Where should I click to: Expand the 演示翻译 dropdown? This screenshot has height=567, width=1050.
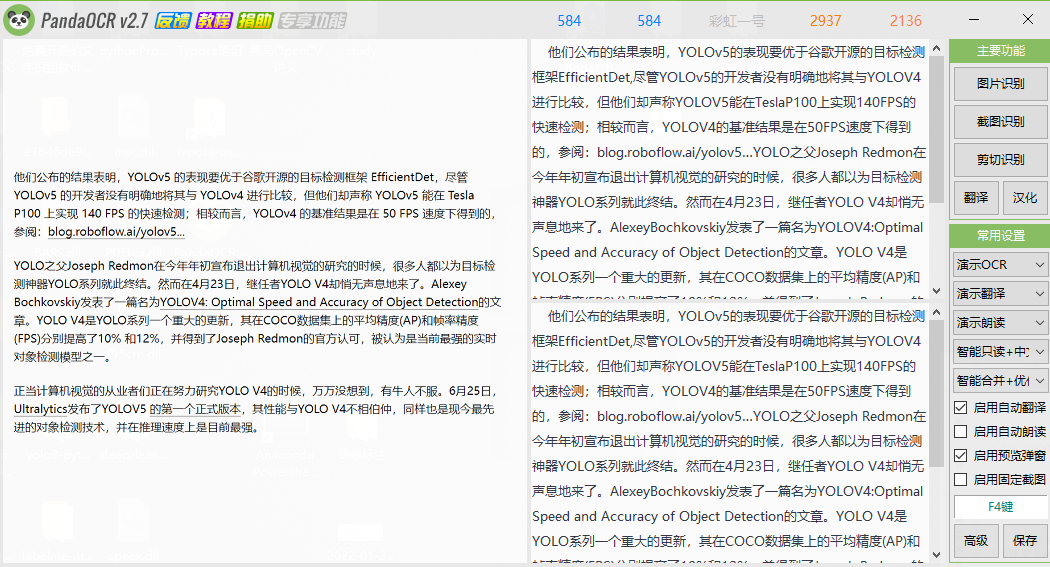tap(1000, 293)
